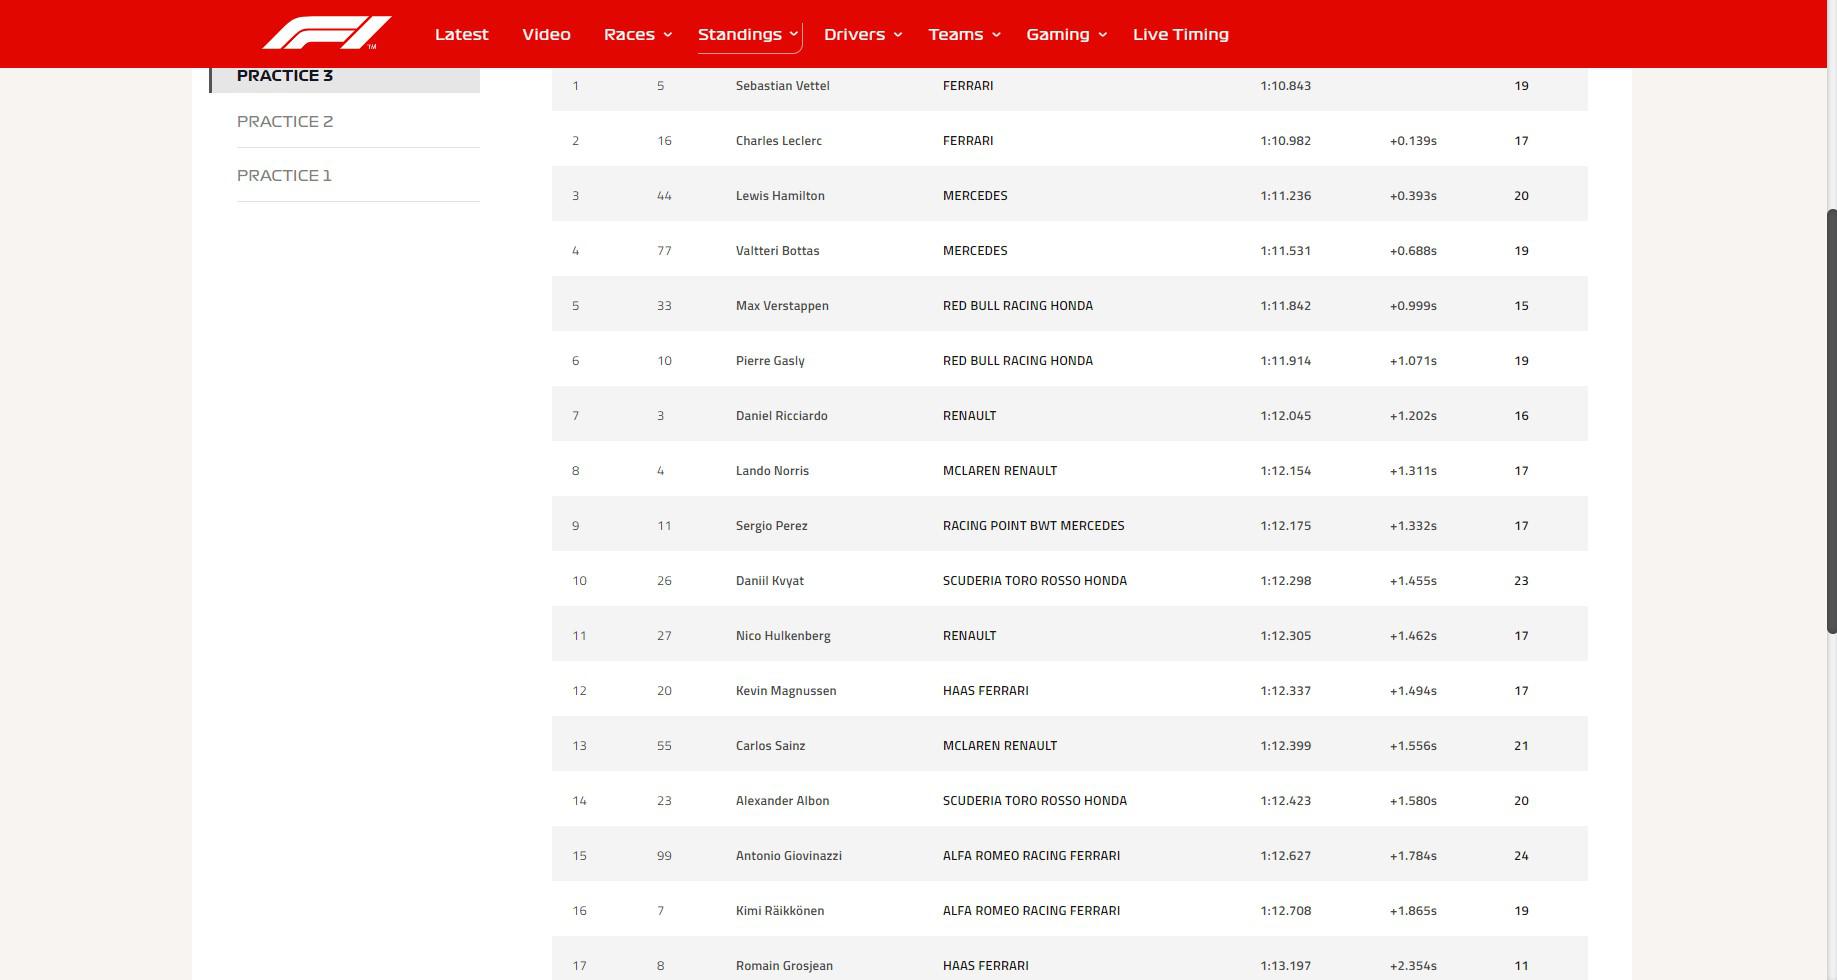Screen dimensions: 1837x980
Task: Click Carlos Sainz's name
Action: pos(770,746)
